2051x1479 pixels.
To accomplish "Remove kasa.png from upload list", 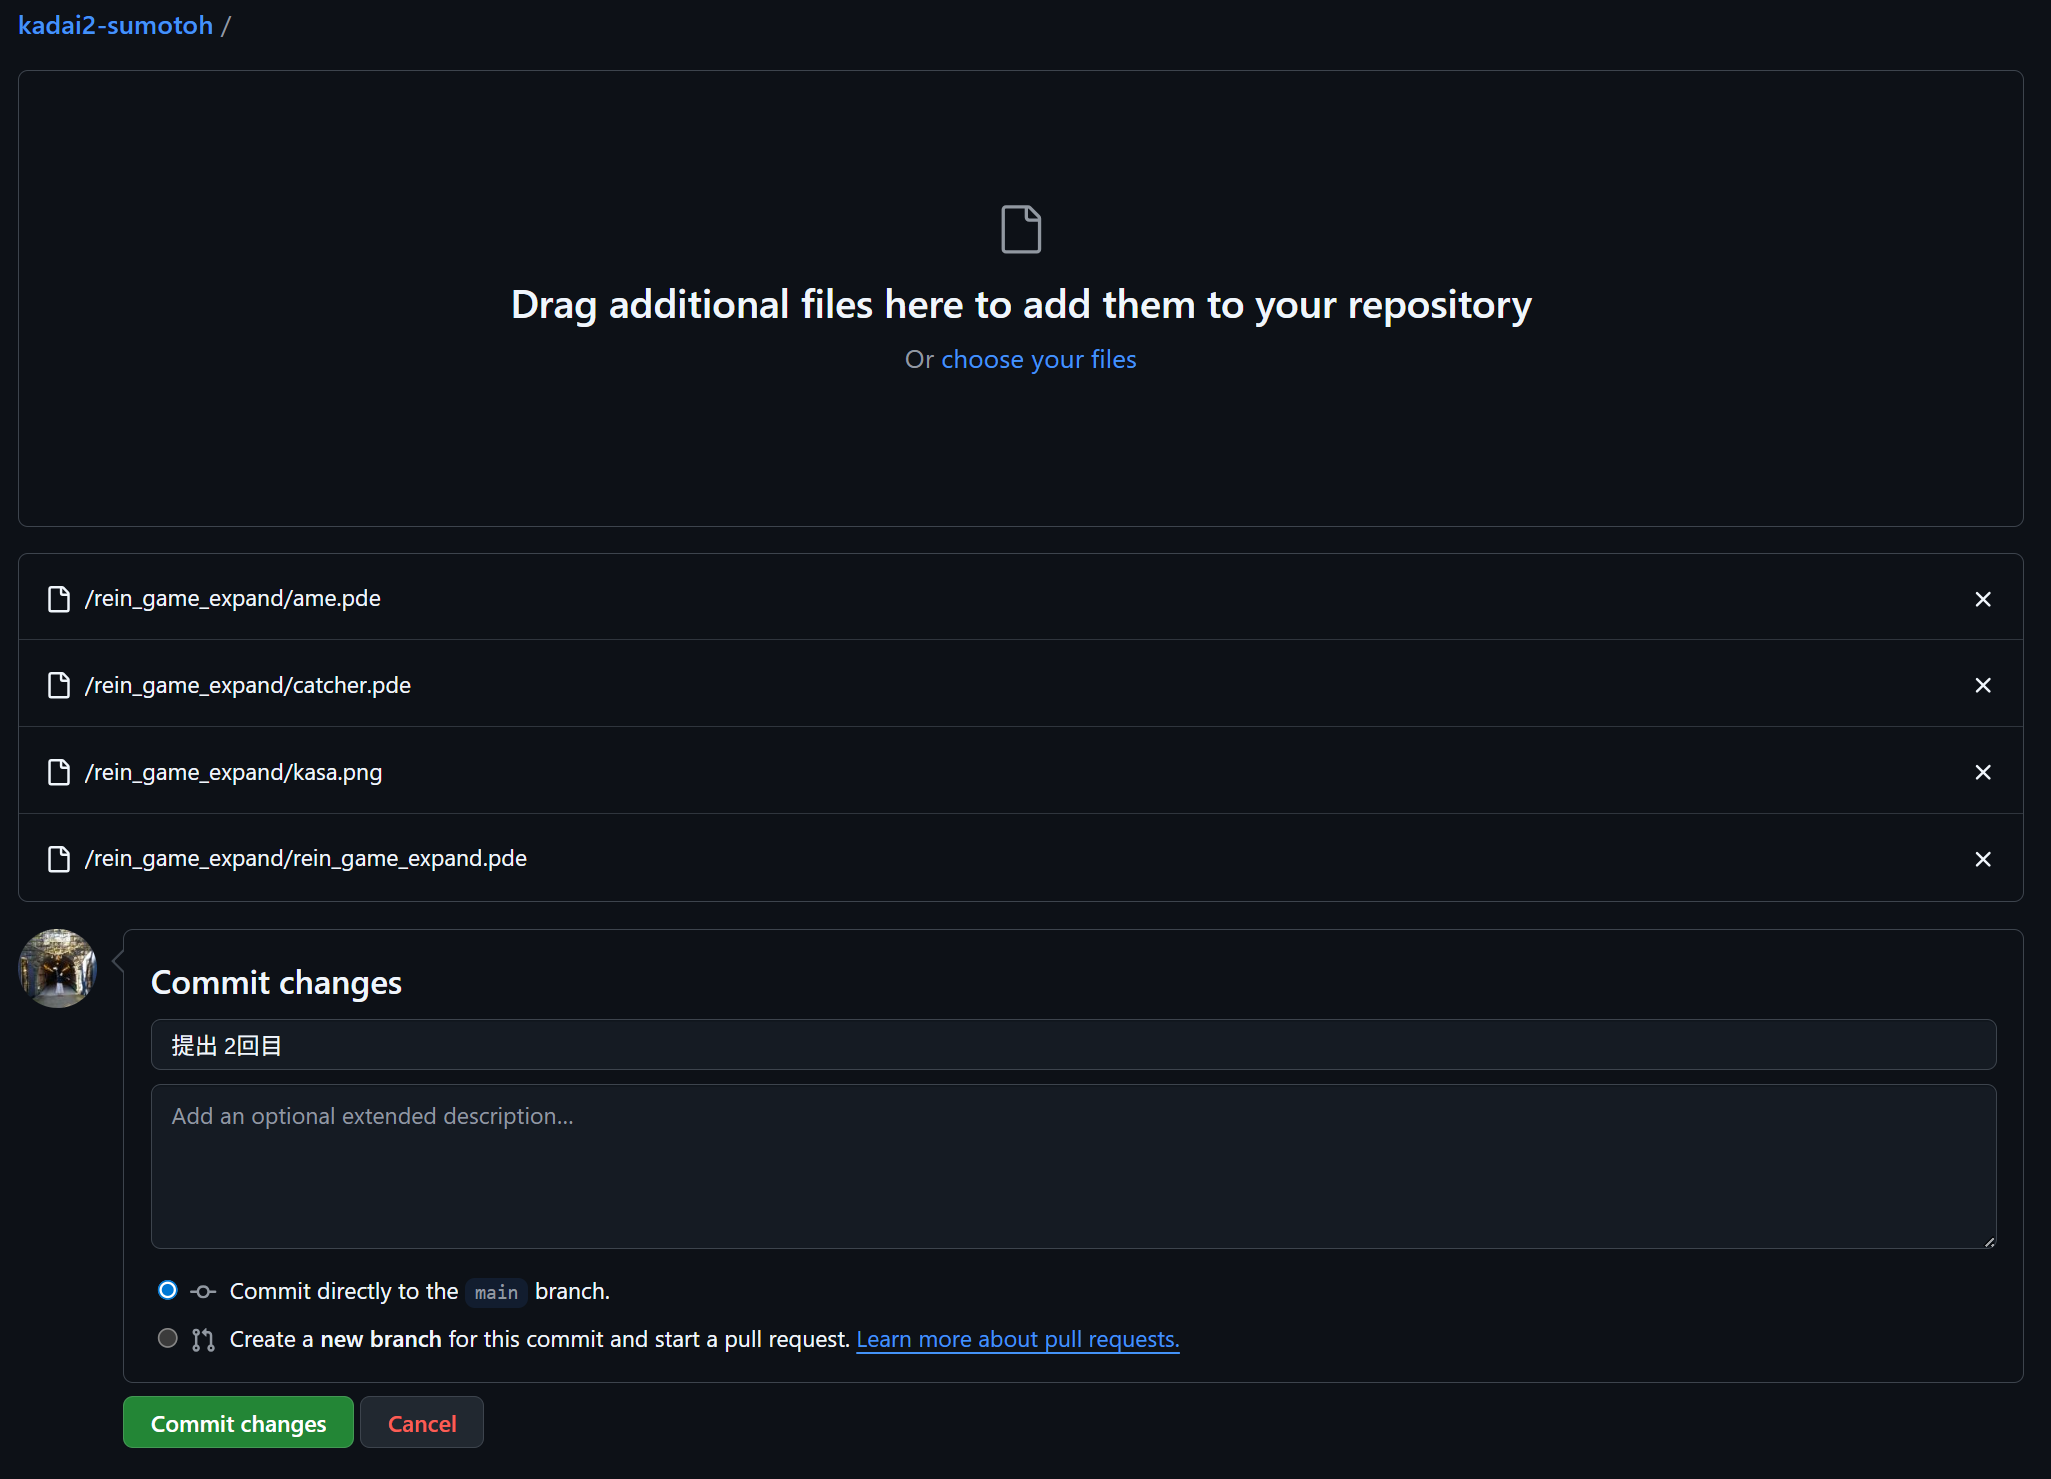I will tap(1983, 772).
